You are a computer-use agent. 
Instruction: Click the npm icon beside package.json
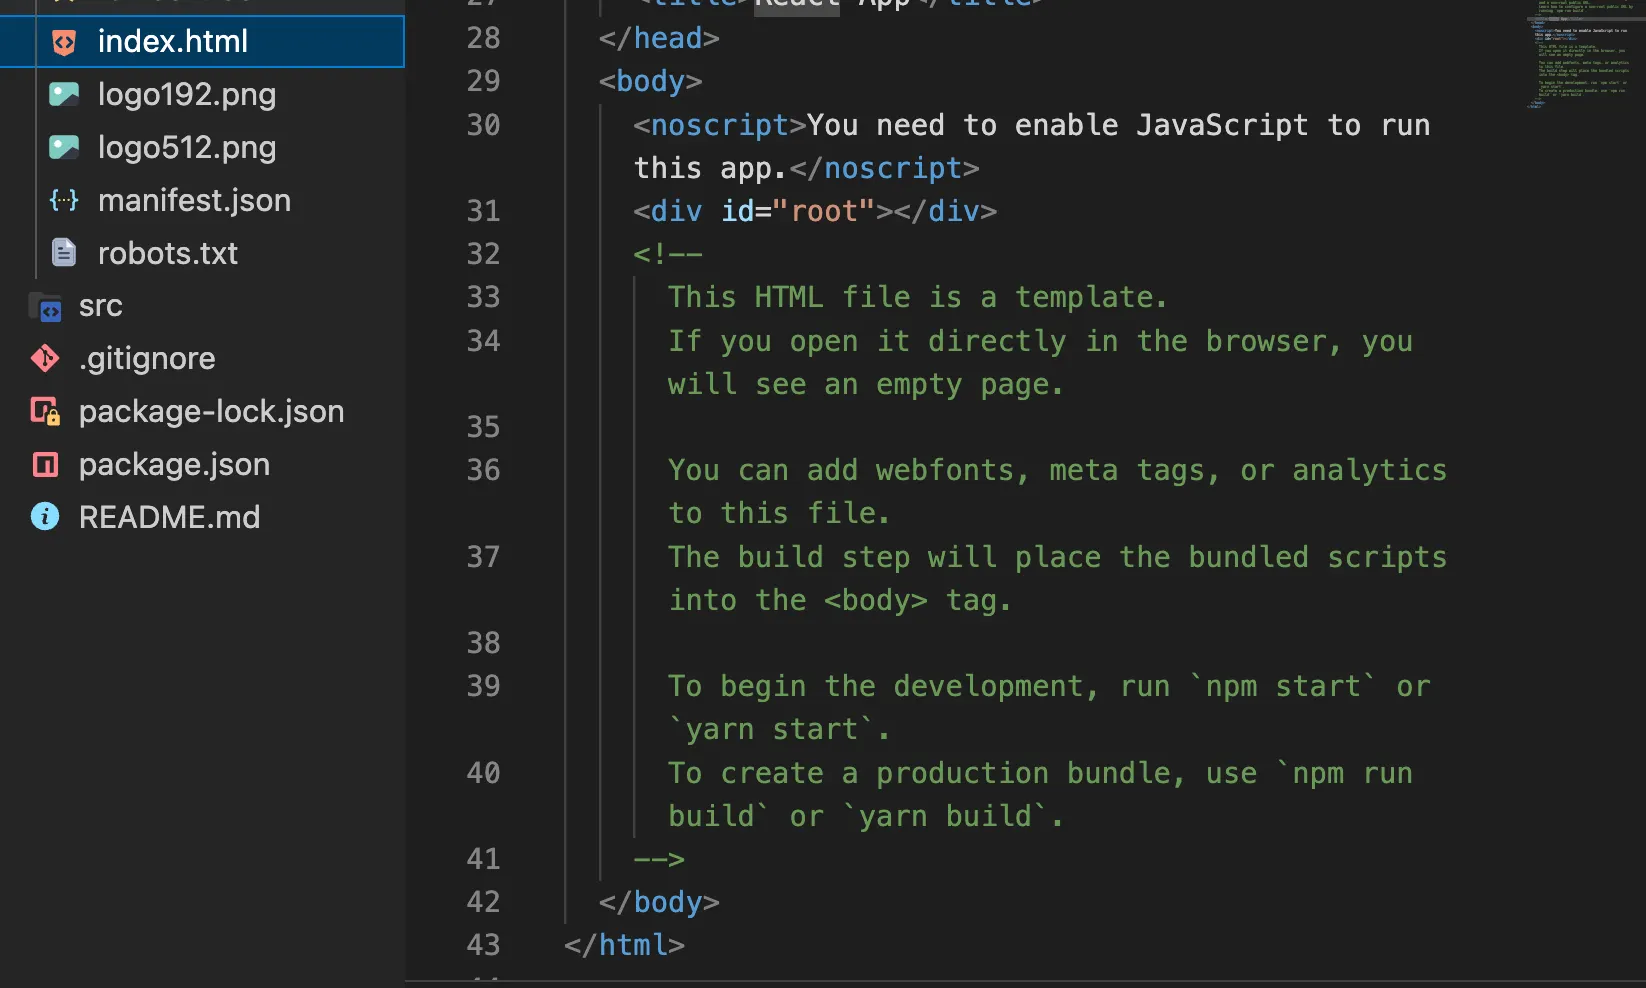click(x=45, y=464)
